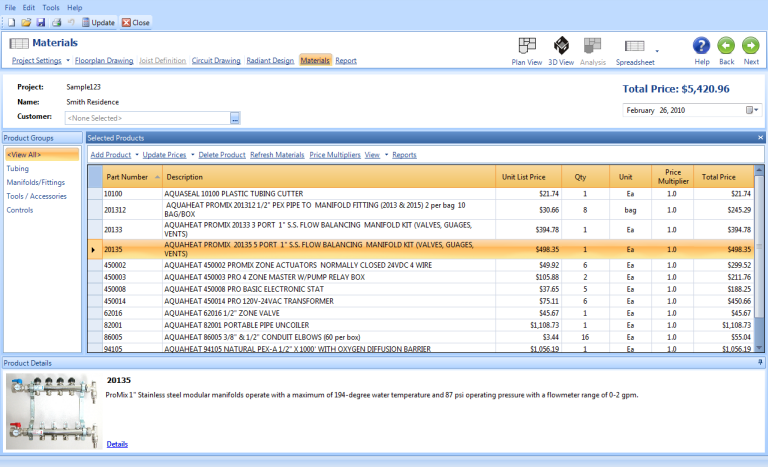
Task: Click the New document icon
Action: [11, 23]
